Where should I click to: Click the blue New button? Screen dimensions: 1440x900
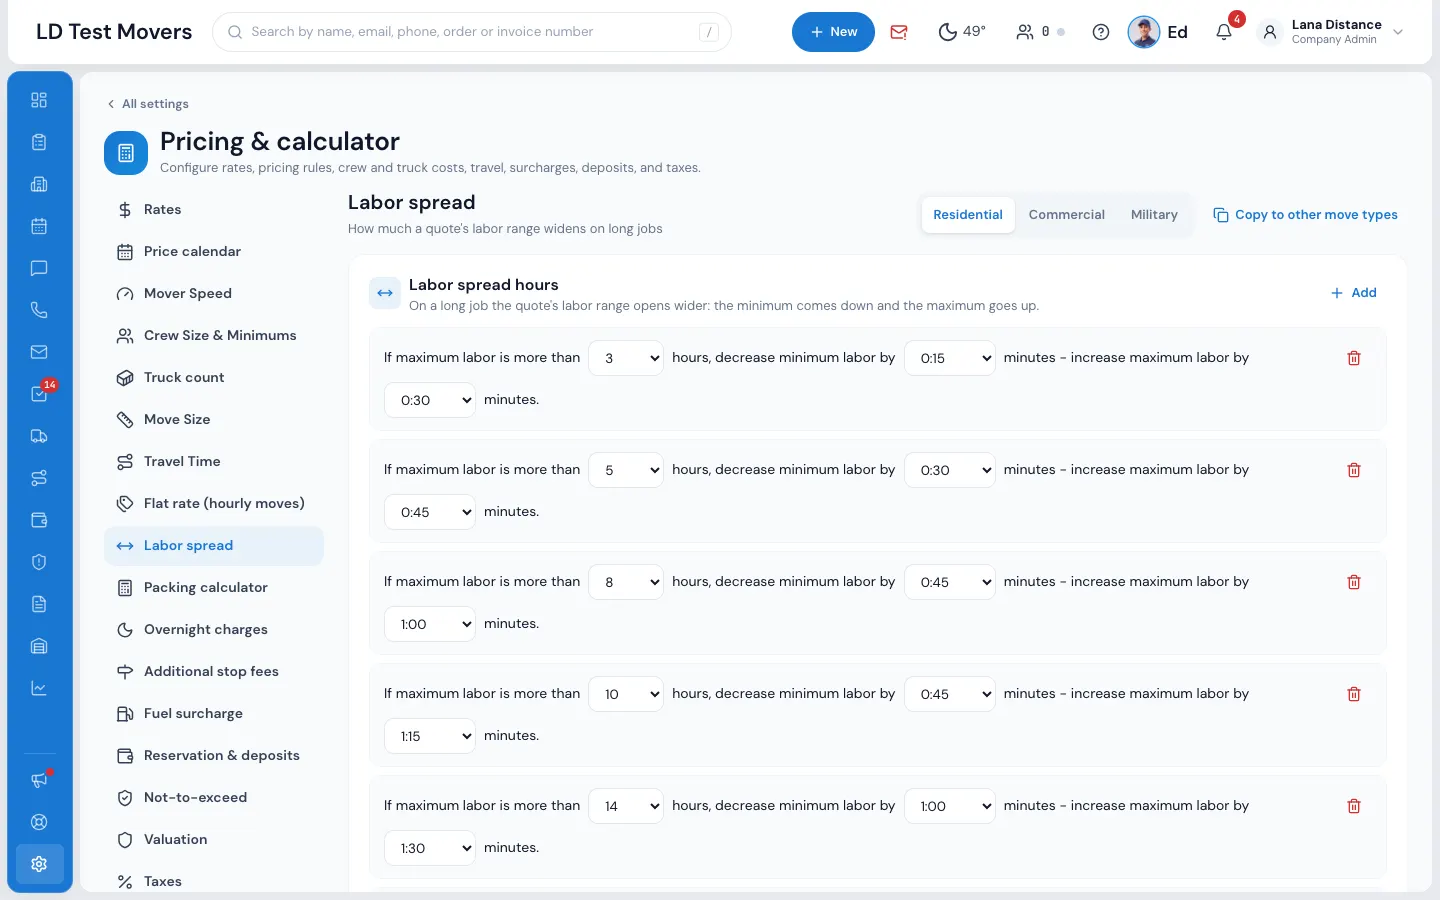coord(833,32)
